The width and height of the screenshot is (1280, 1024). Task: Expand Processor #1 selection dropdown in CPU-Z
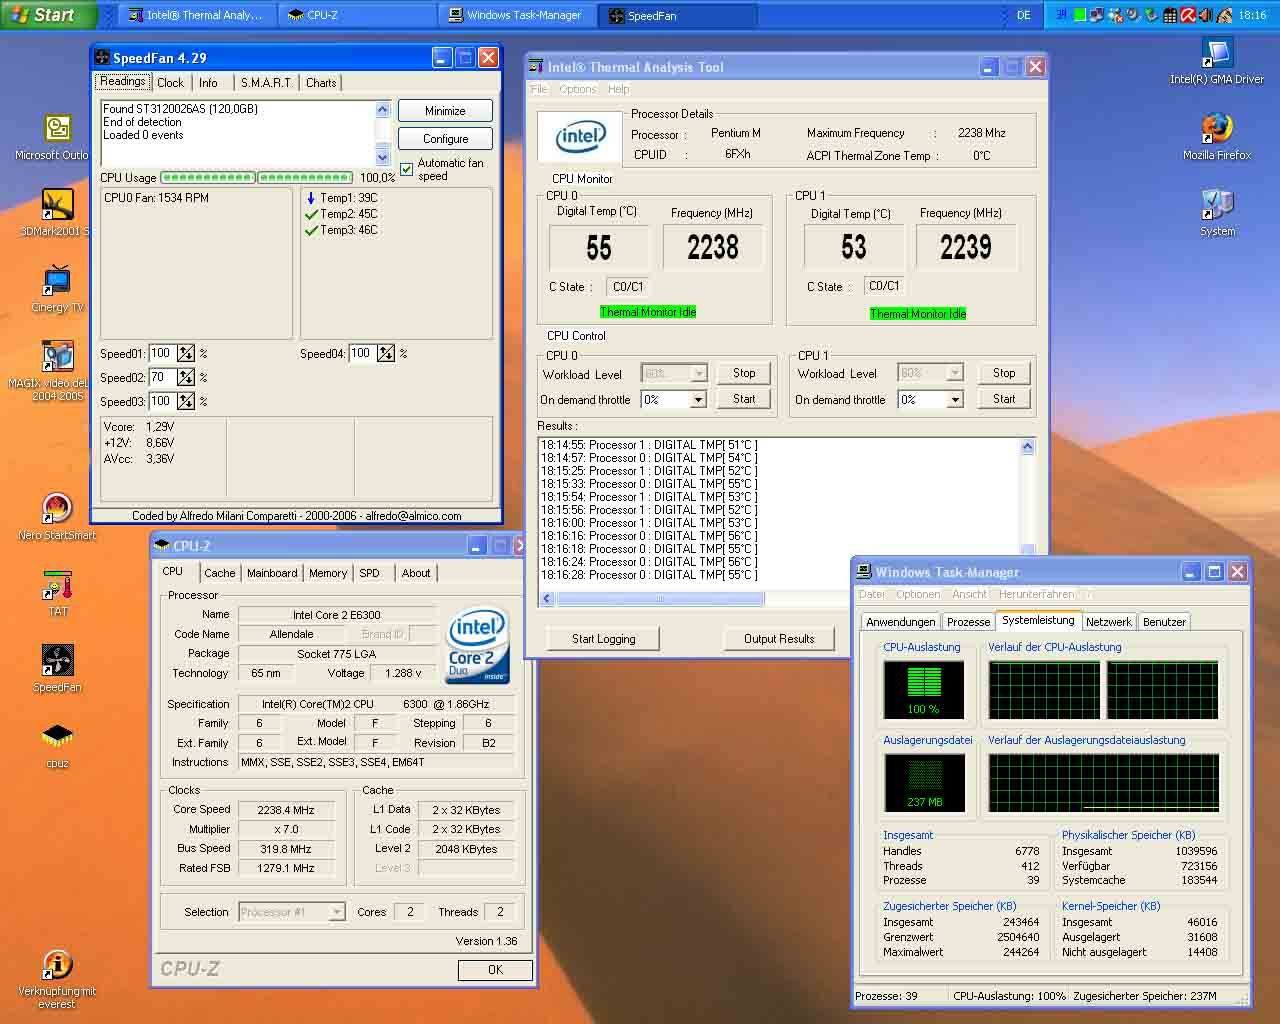click(x=337, y=912)
